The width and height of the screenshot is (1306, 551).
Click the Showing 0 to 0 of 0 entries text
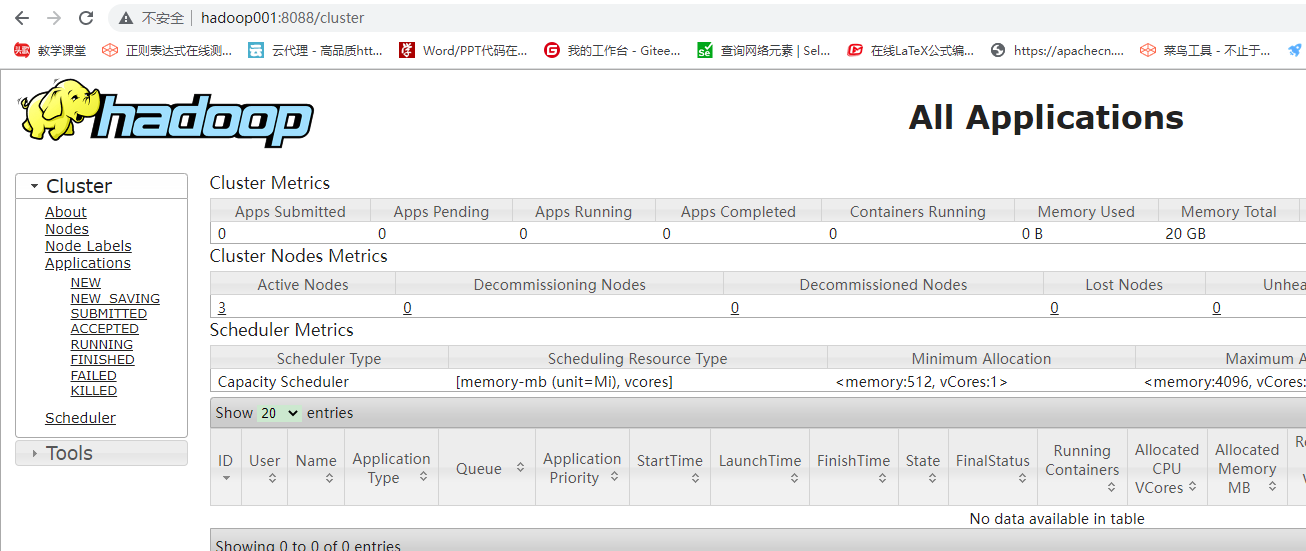309,545
